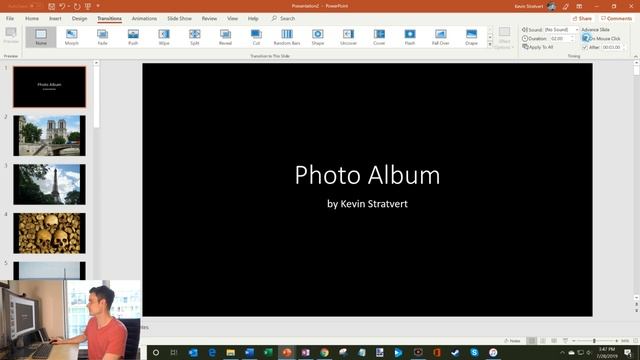Switch to Reading view icon

(554, 340)
